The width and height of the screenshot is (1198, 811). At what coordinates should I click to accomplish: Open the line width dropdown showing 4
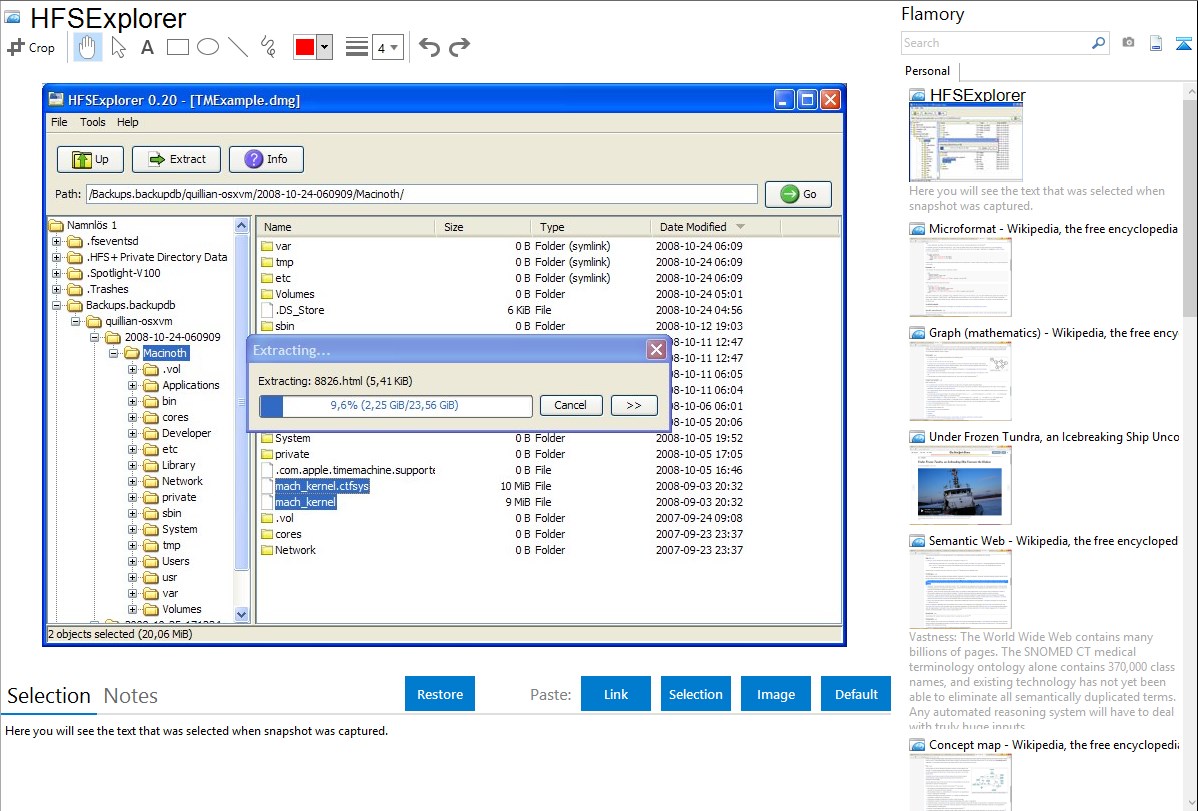[x=388, y=47]
